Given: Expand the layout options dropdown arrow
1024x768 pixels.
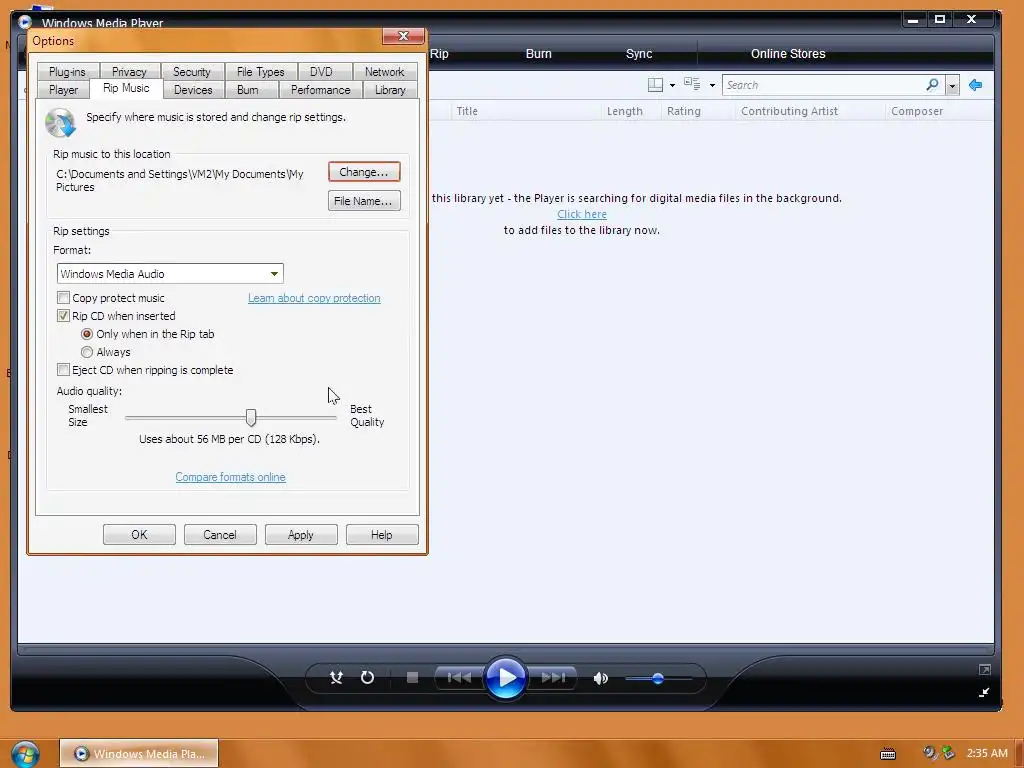Looking at the screenshot, I should (x=672, y=85).
